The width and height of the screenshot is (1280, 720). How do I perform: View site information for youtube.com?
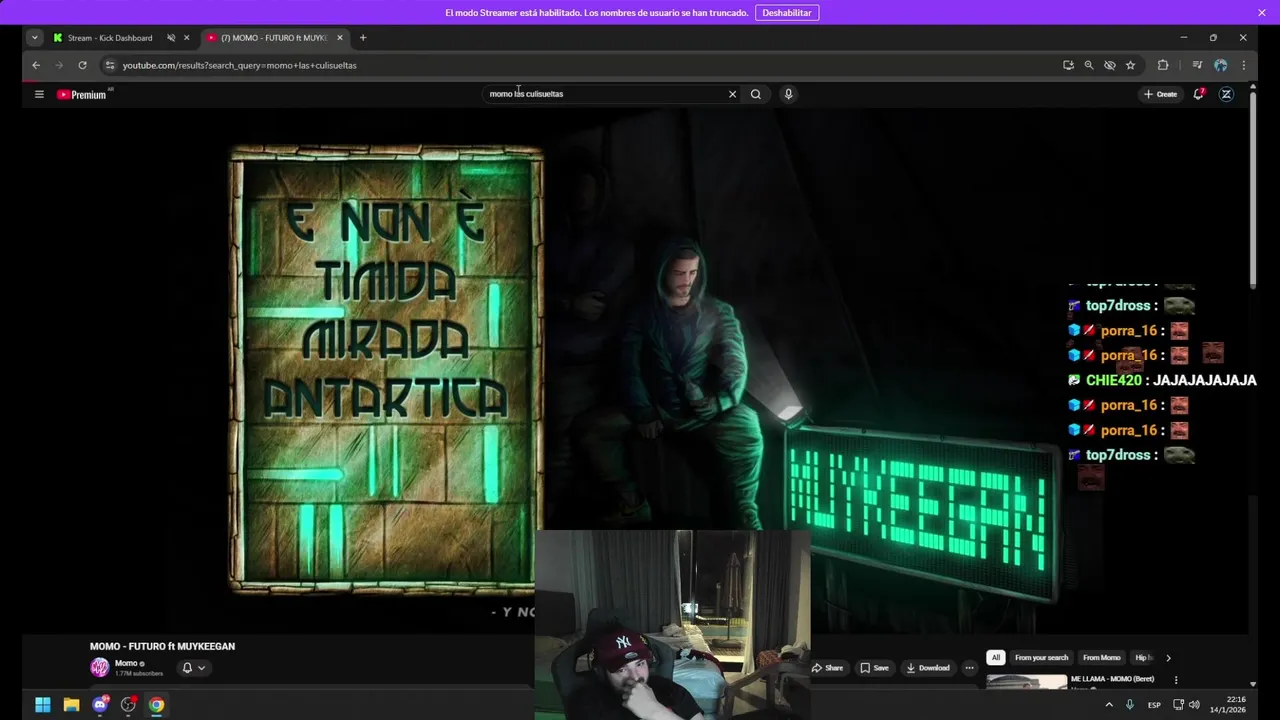click(x=110, y=65)
